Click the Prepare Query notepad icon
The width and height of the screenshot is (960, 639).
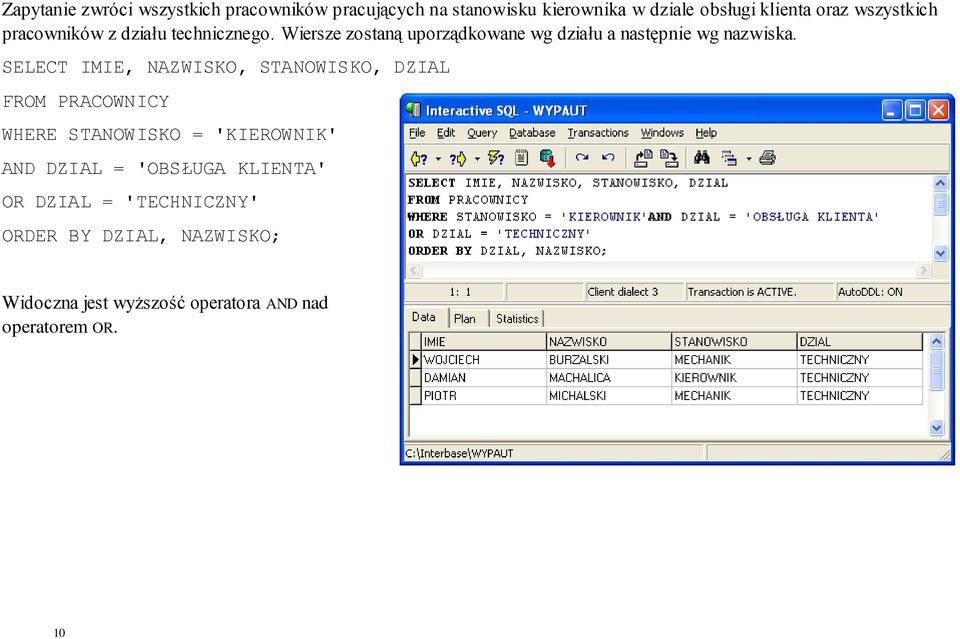pyautogui.click(x=522, y=159)
